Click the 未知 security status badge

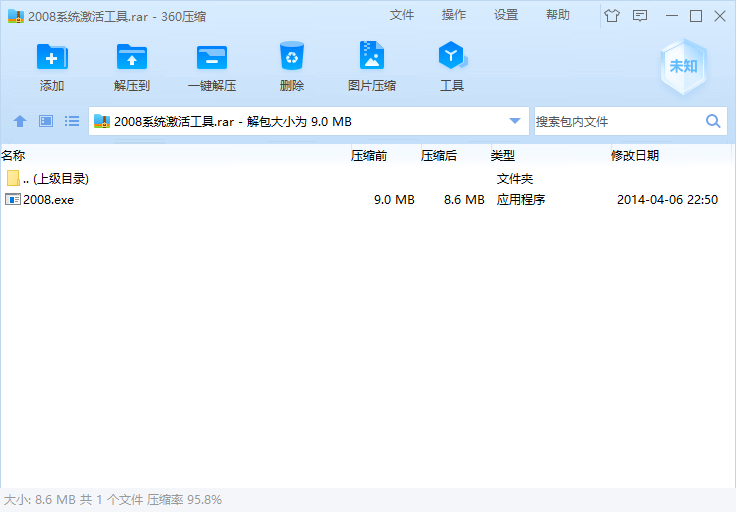[683, 67]
